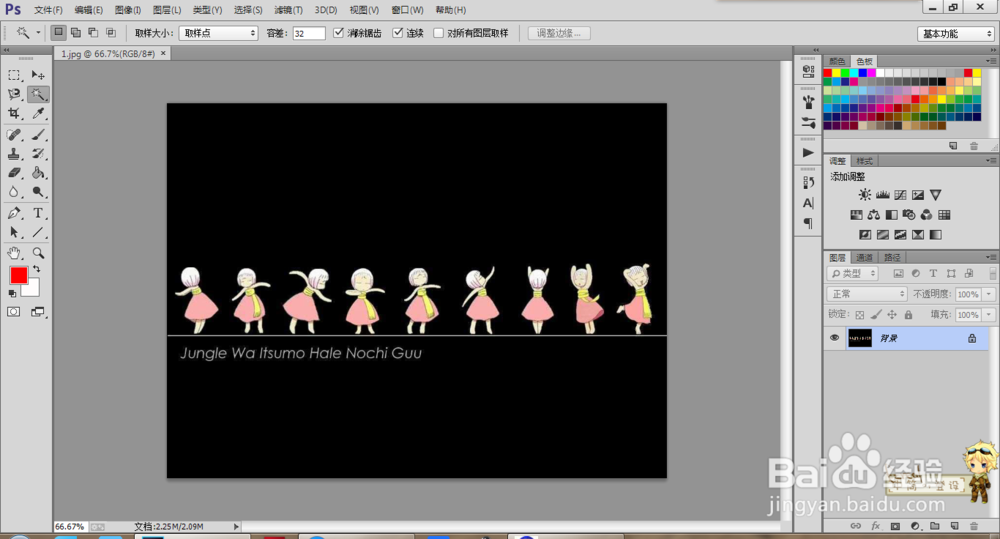
Task: Select the History Brush tool
Action: click(38, 154)
